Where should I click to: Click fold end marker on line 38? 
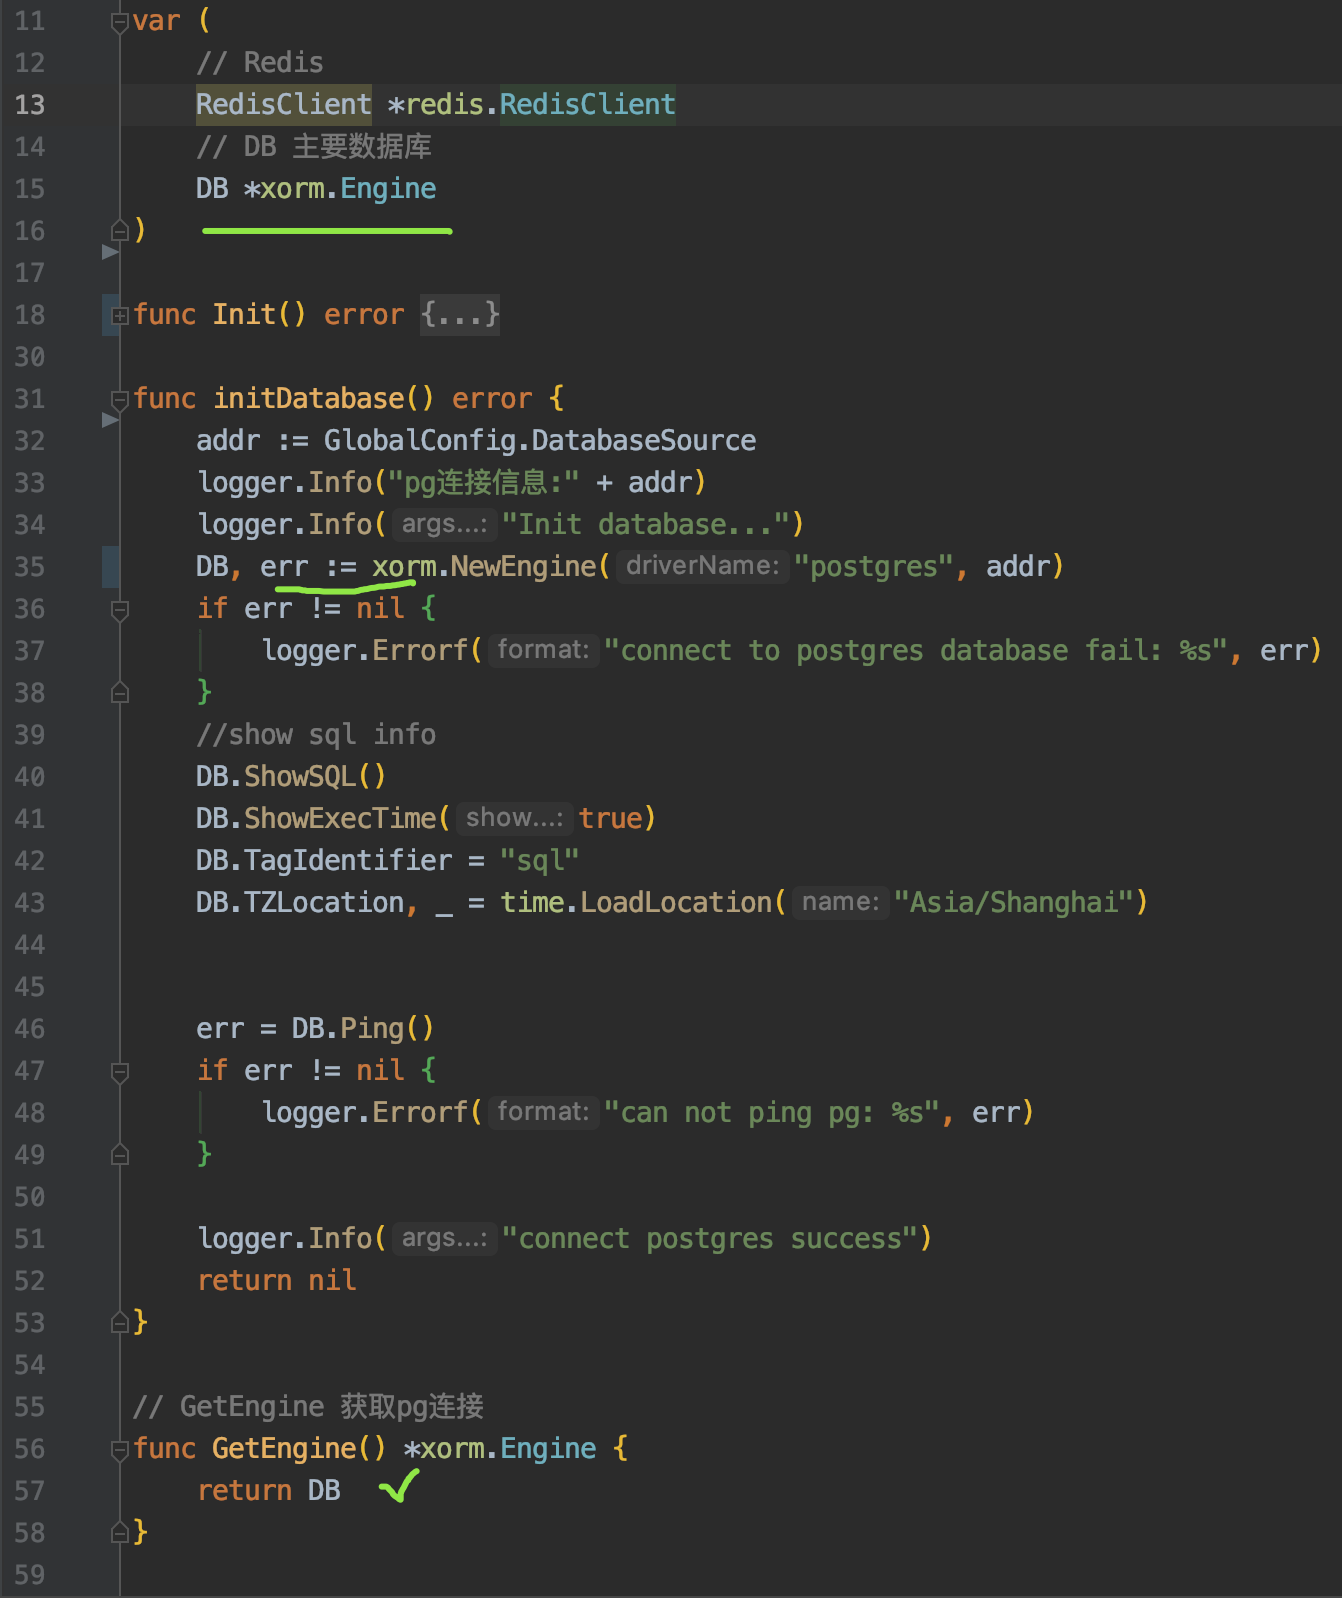point(120,693)
